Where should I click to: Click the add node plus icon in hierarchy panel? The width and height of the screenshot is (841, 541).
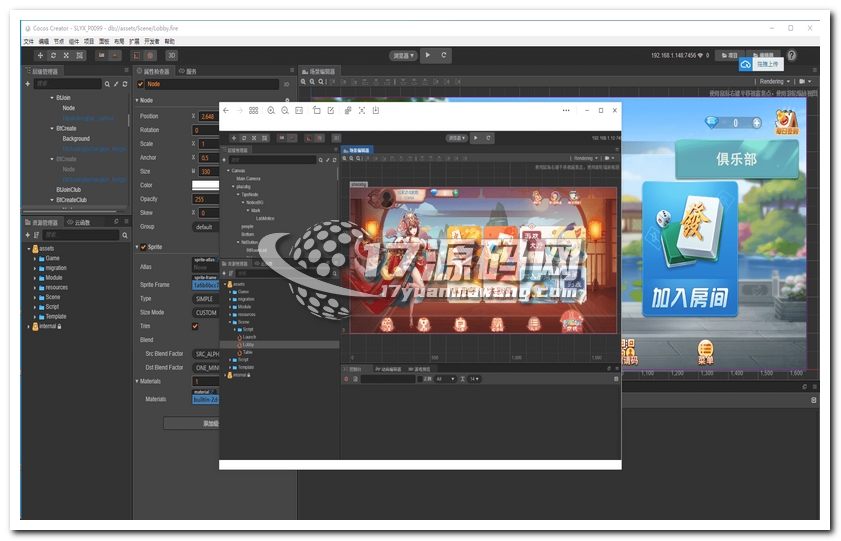[28, 84]
